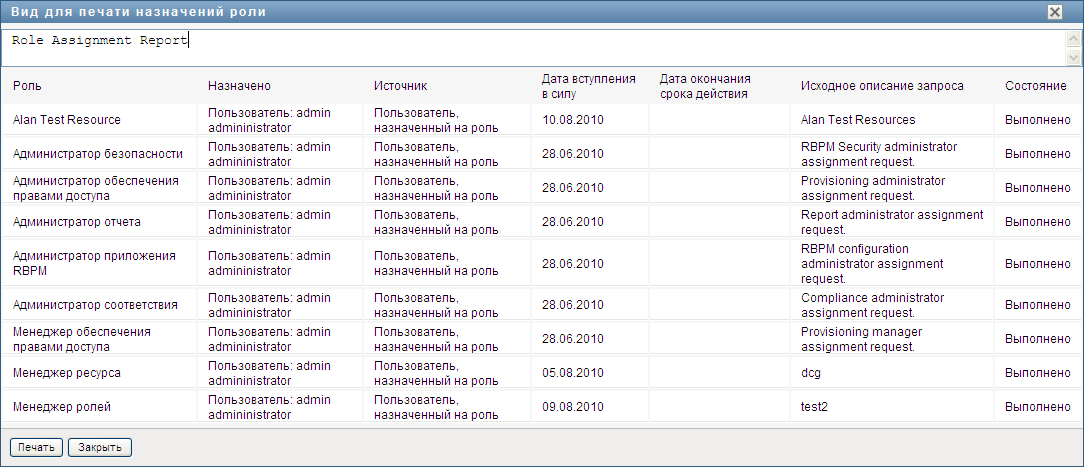Click the dialog title Вид для печати назначений роли
The width and height of the screenshot is (1084, 467).
[138, 12]
